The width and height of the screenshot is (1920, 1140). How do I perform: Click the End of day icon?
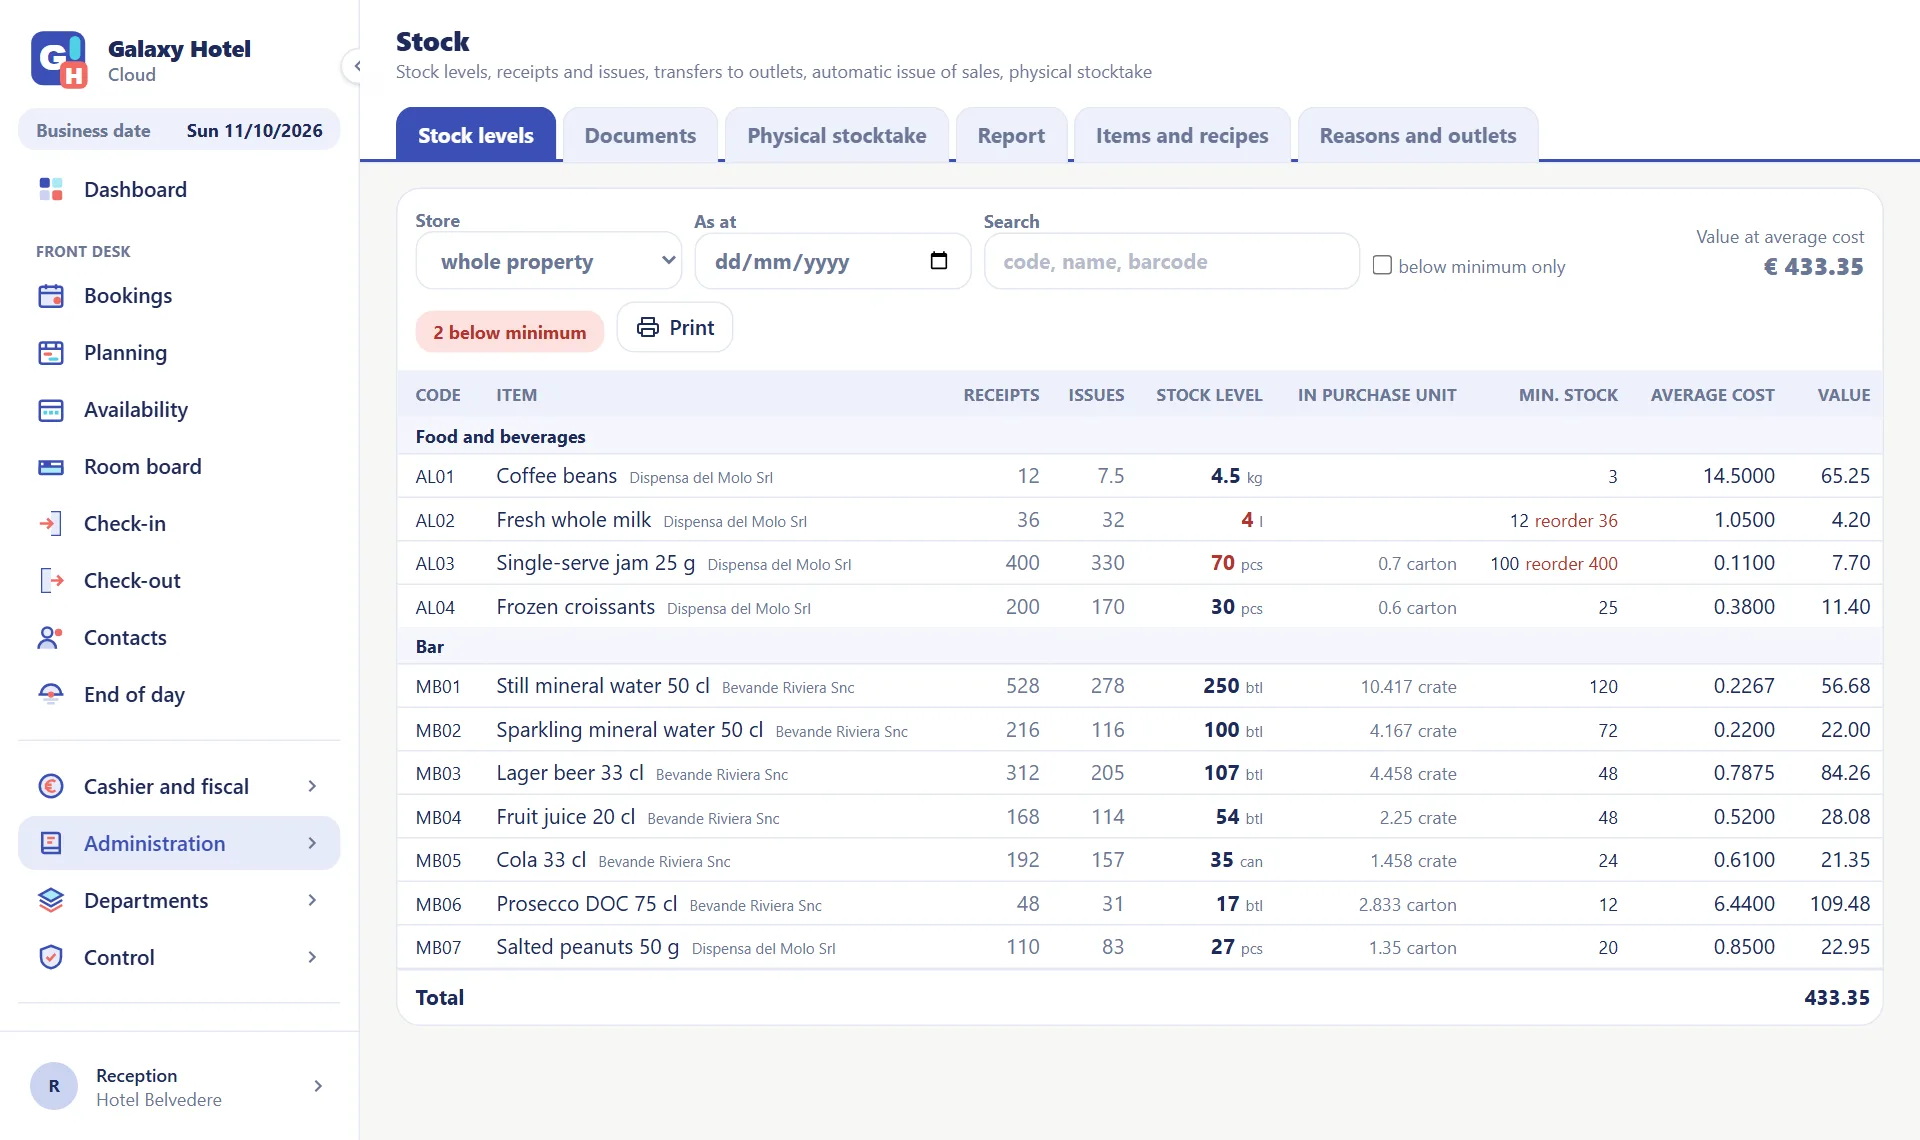pyautogui.click(x=51, y=695)
